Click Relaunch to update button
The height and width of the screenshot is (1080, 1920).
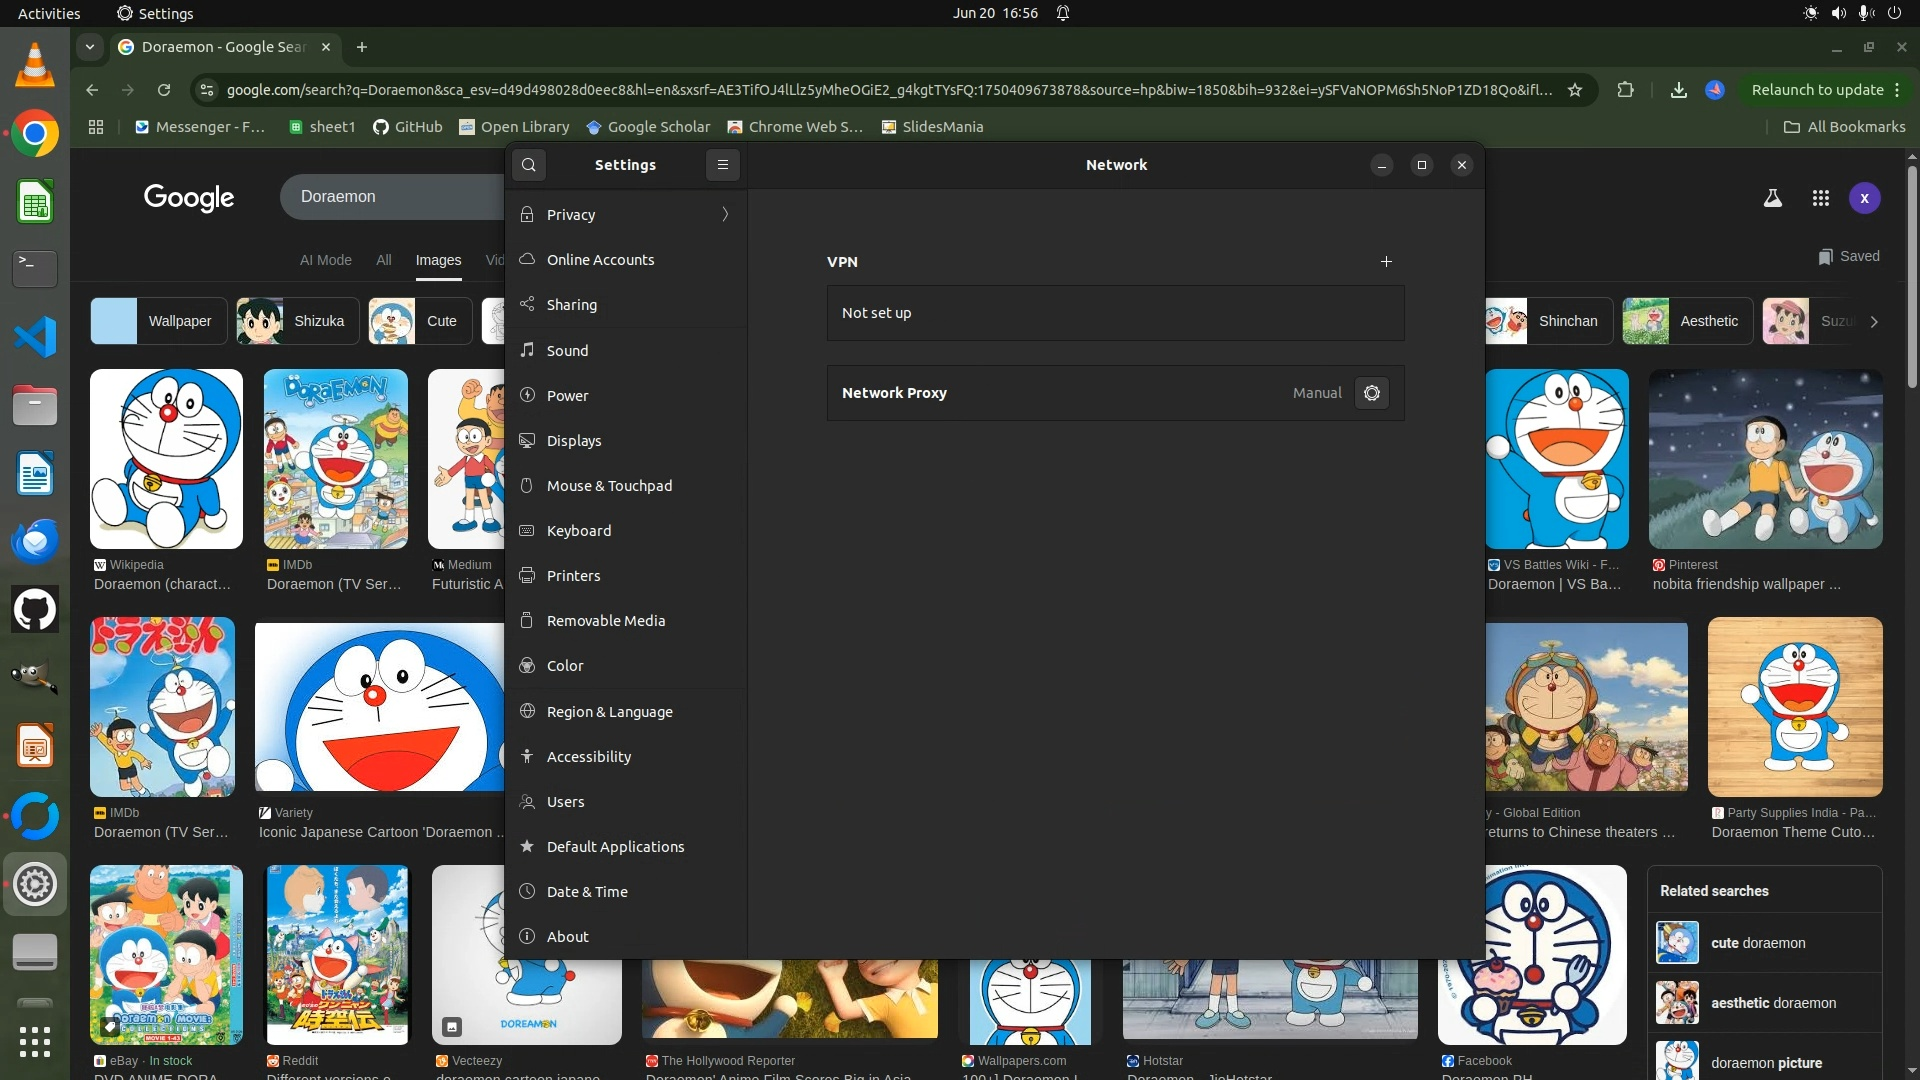[1817, 90]
